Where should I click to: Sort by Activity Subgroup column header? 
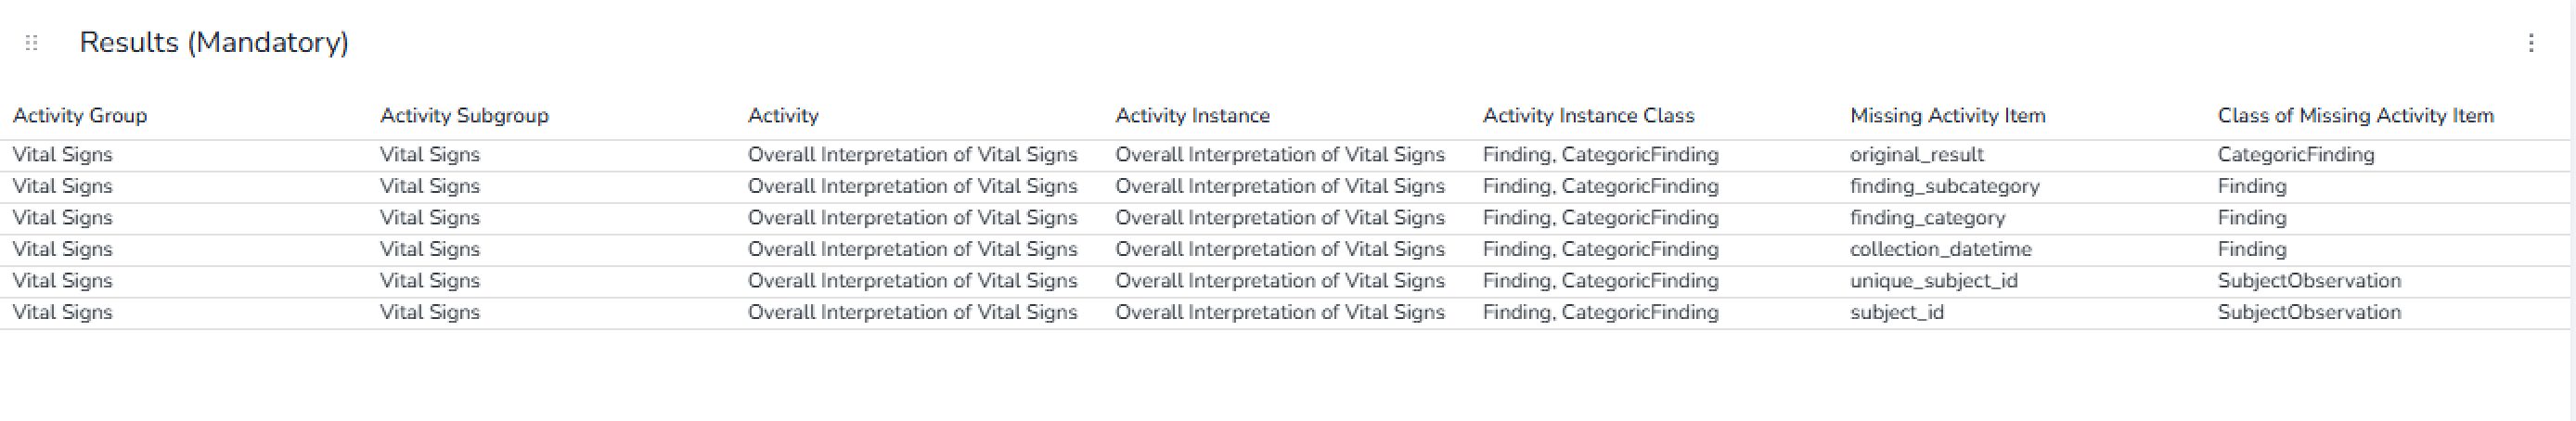click(x=464, y=116)
